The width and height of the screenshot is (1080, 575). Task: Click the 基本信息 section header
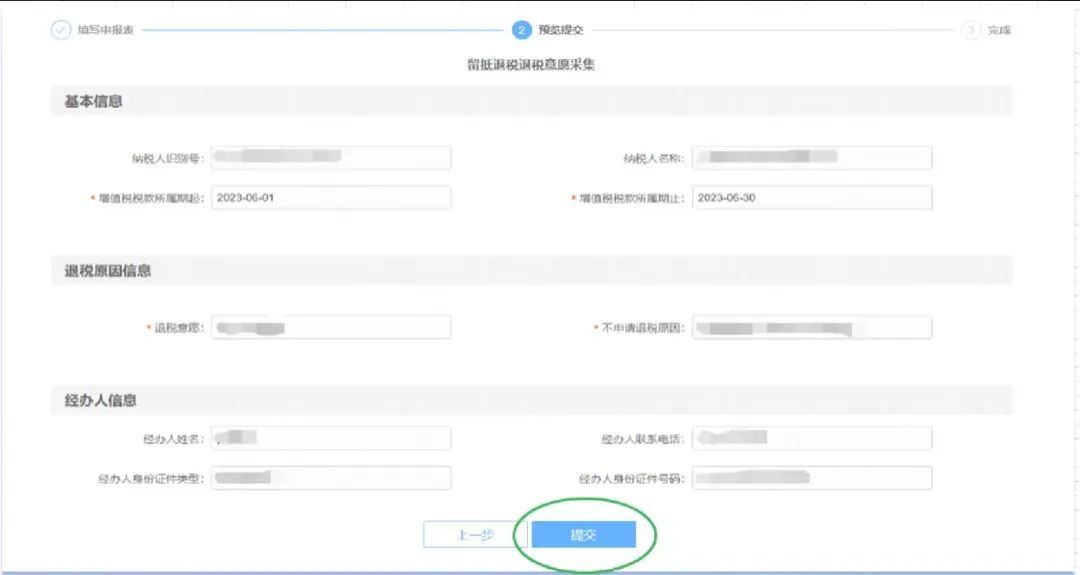point(86,101)
